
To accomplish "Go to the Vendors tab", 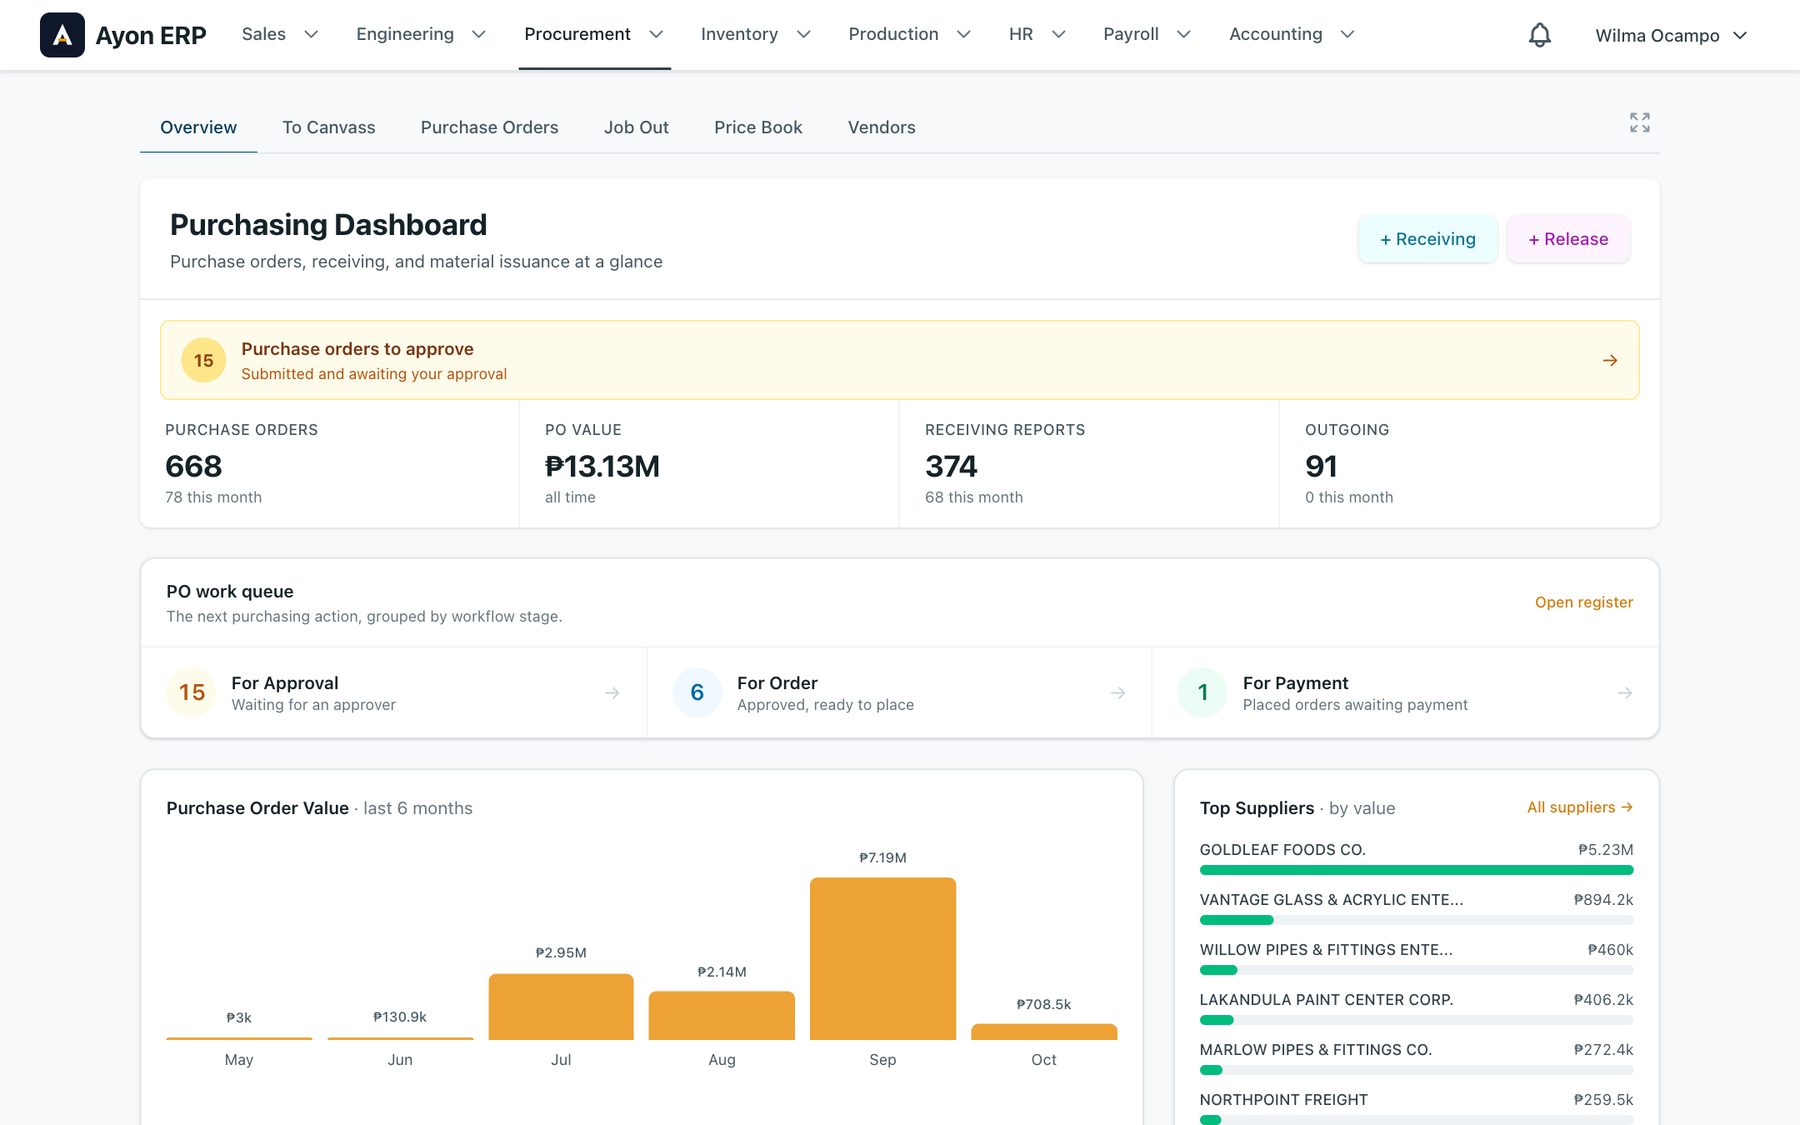I will tap(881, 127).
